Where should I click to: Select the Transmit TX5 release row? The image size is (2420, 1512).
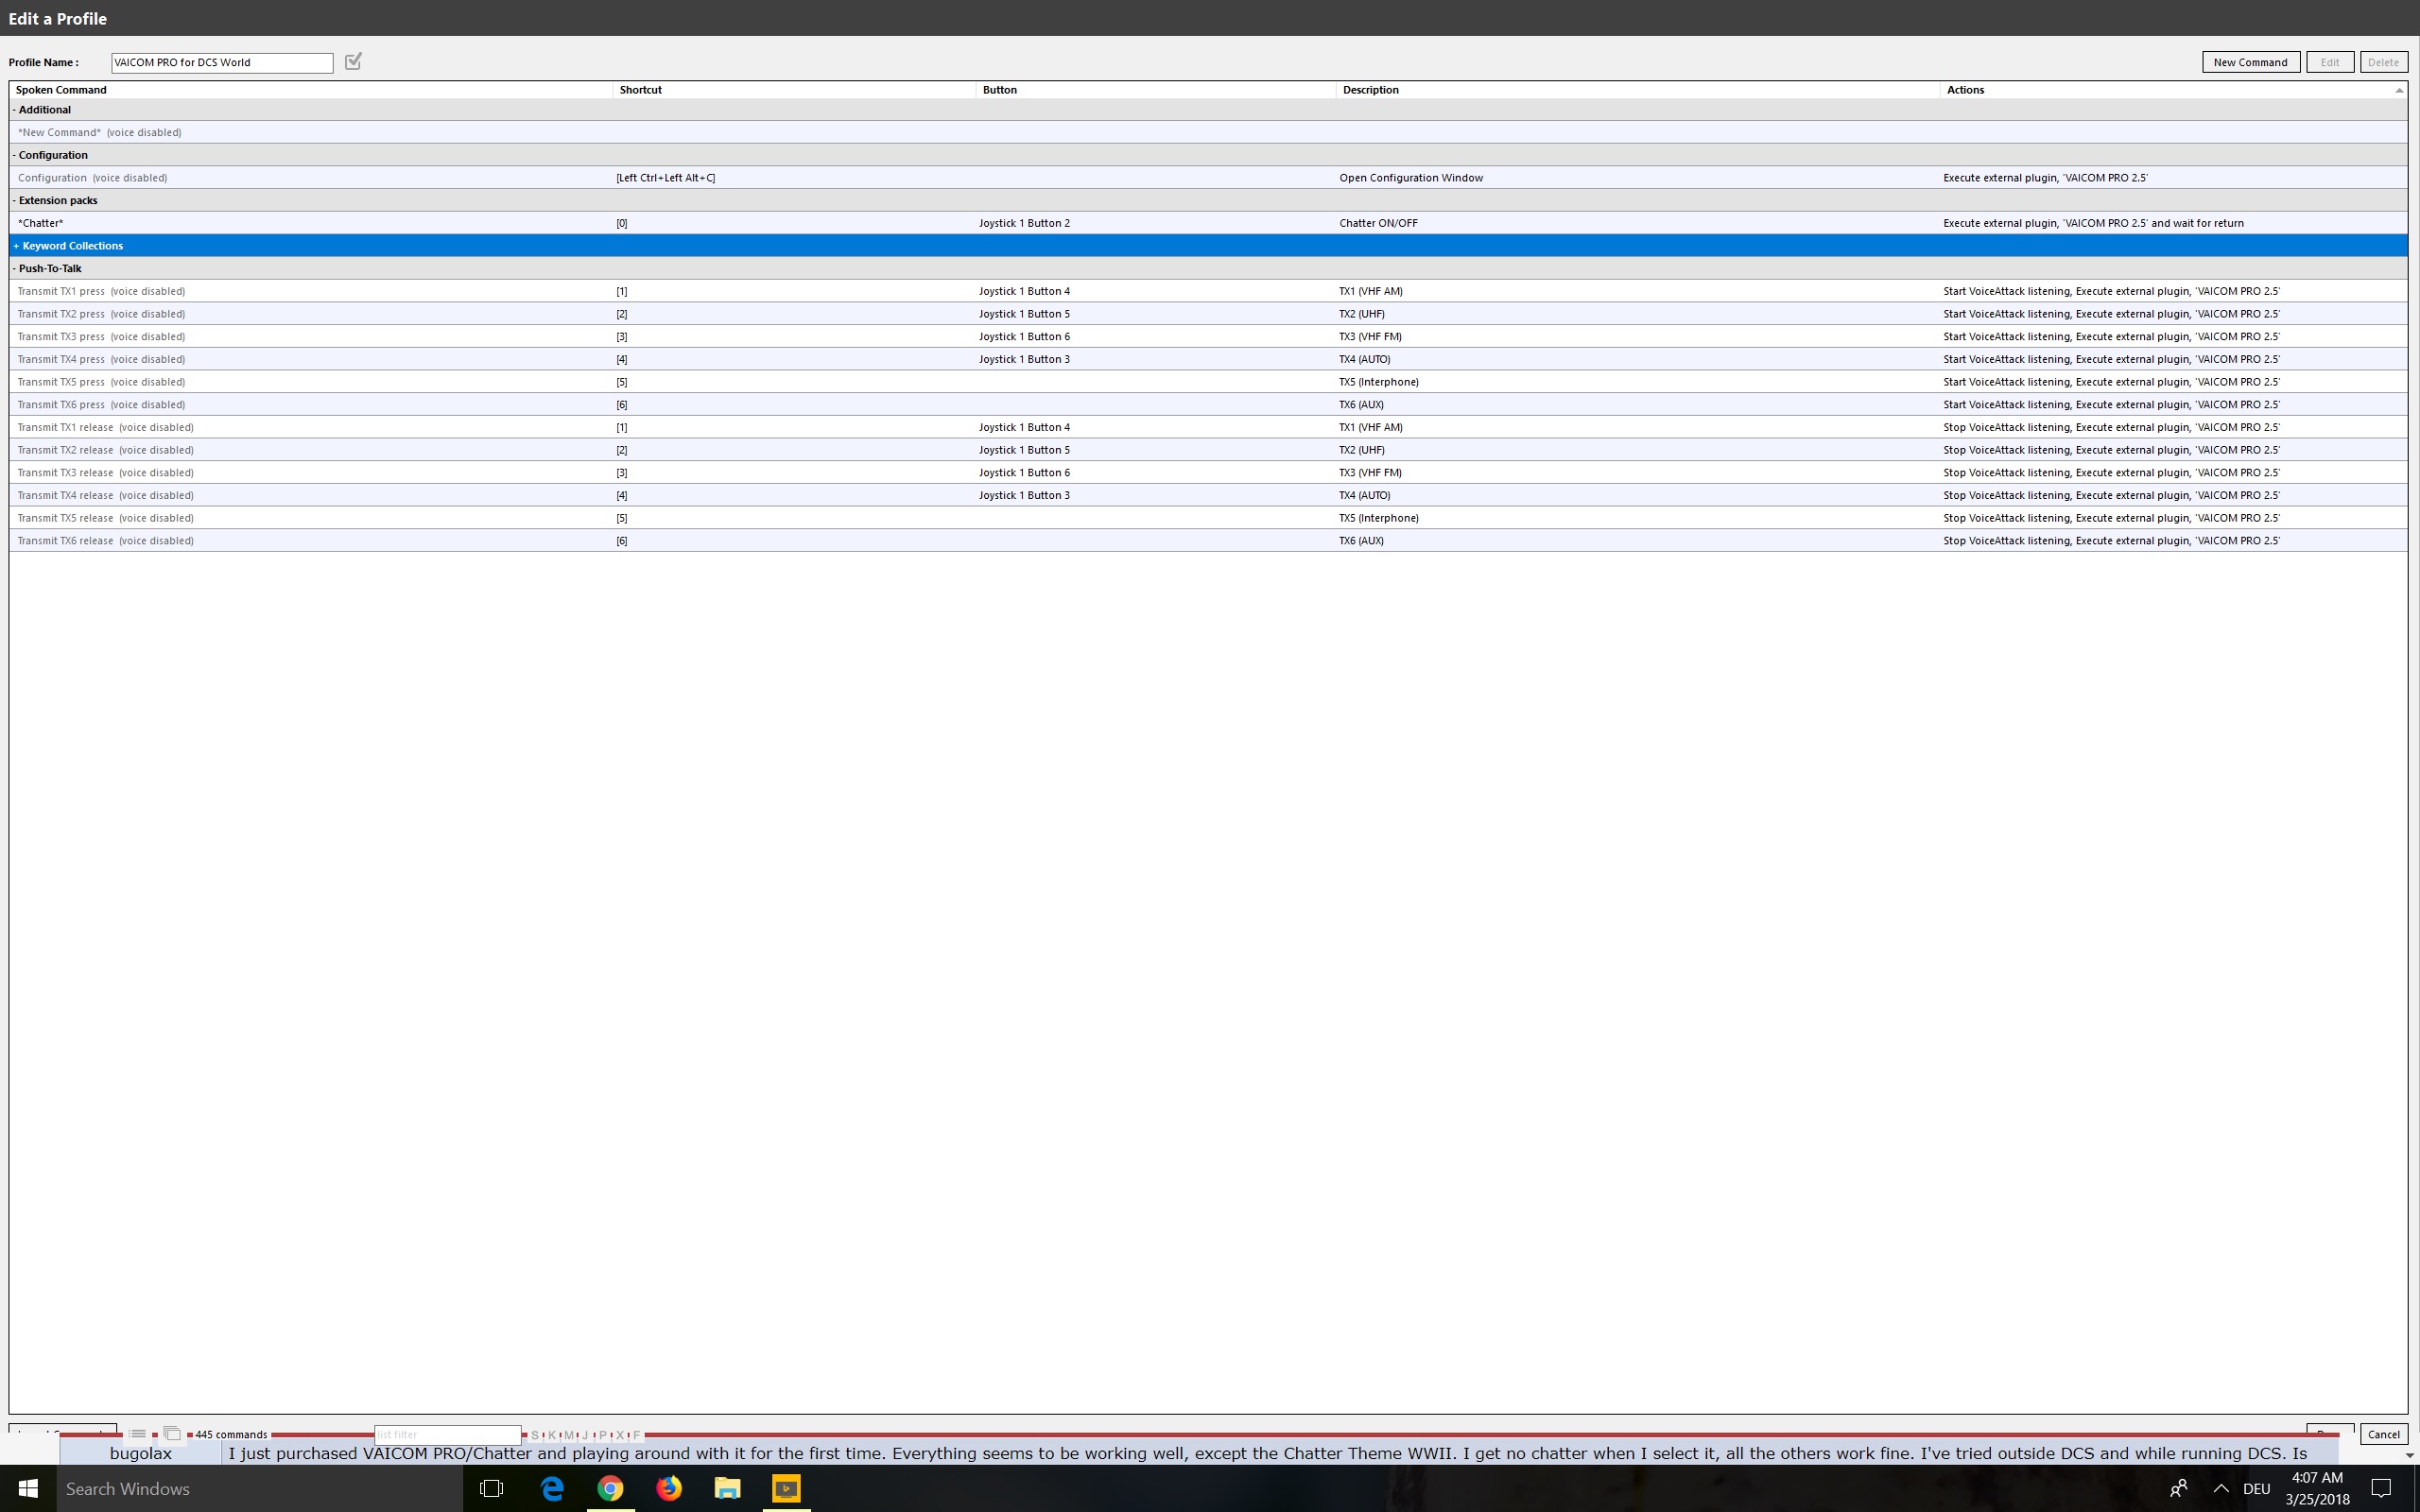point(1208,518)
